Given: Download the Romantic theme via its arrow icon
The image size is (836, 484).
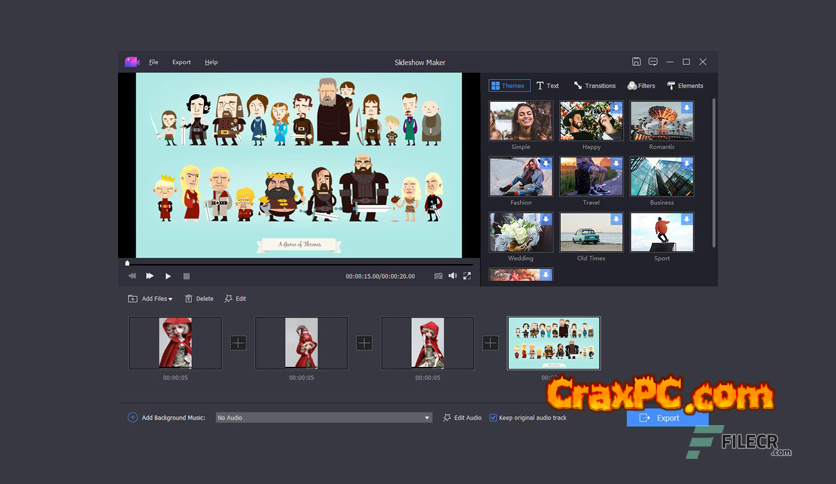Looking at the screenshot, I should click(x=687, y=108).
